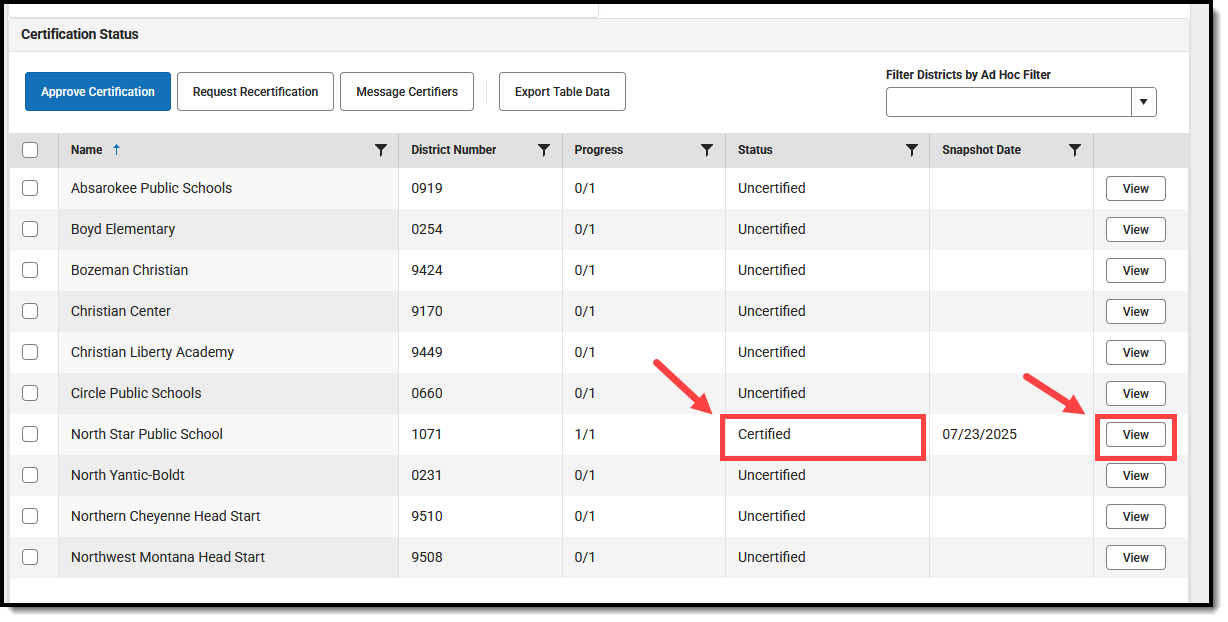This screenshot has width=1228, height=622.
Task: View the North Yantic-Boldt details
Action: 1135,476
